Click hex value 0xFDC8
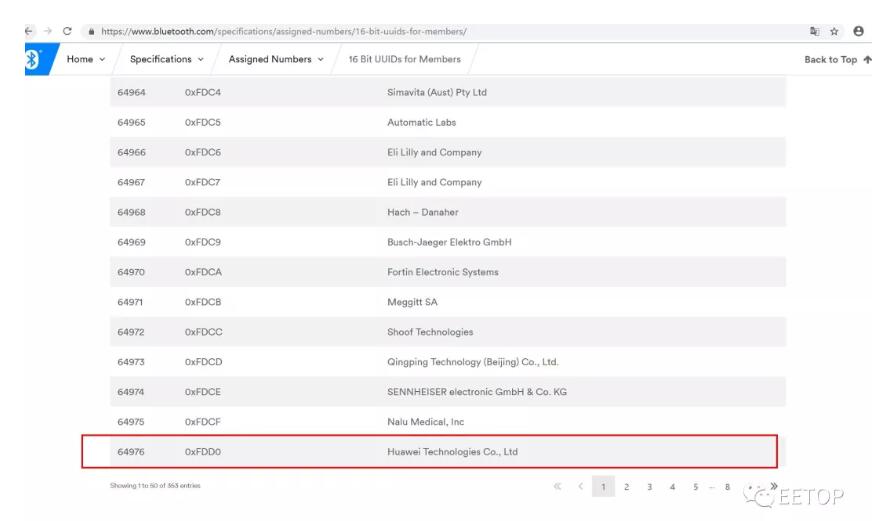The width and height of the screenshot is (880, 521). (x=203, y=212)
